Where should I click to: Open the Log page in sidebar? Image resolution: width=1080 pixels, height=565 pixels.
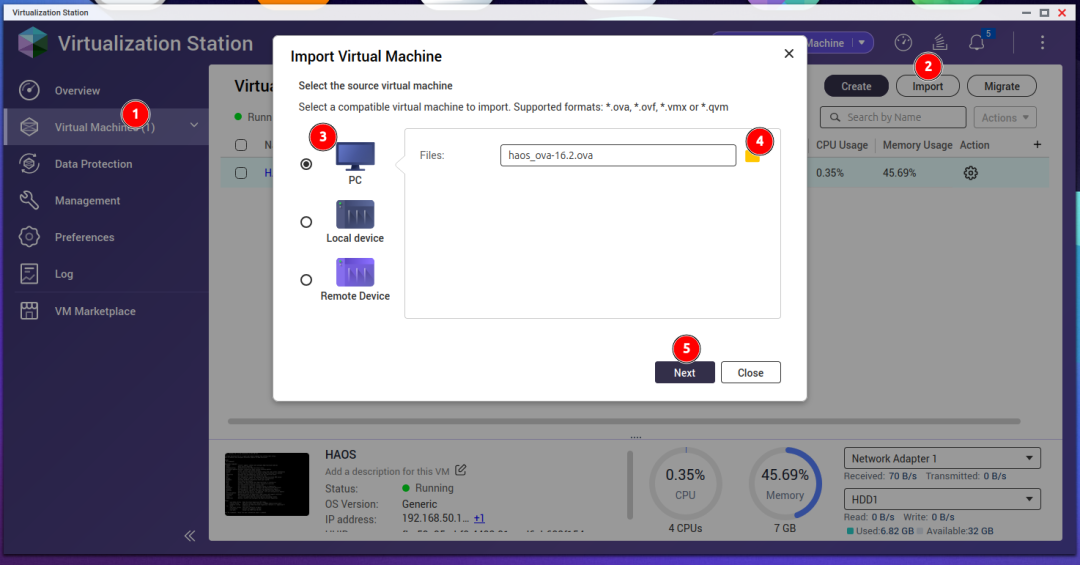pyautogui.click(x=64, y=274)
